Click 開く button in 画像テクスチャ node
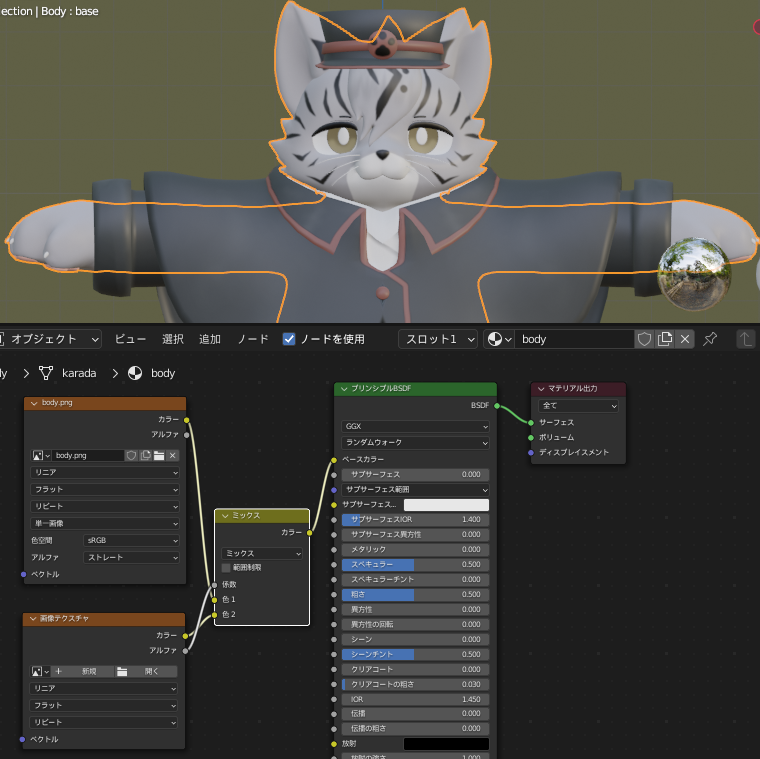760x759 pixels. pos(146,672)
